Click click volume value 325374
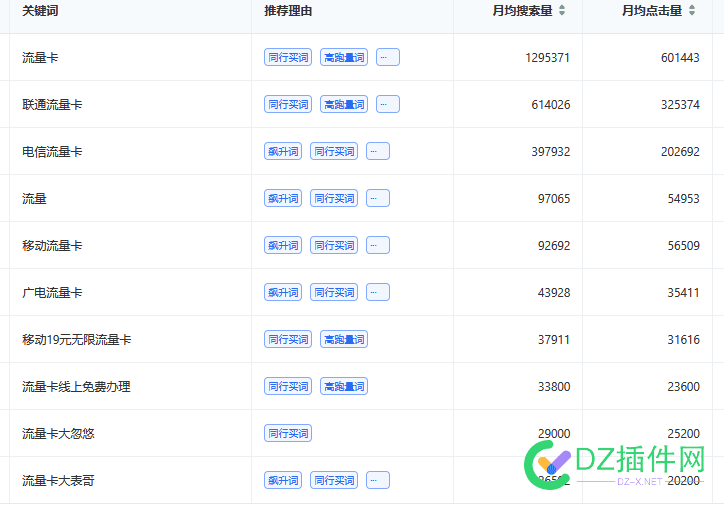724x505 pixels. point(680,105)
